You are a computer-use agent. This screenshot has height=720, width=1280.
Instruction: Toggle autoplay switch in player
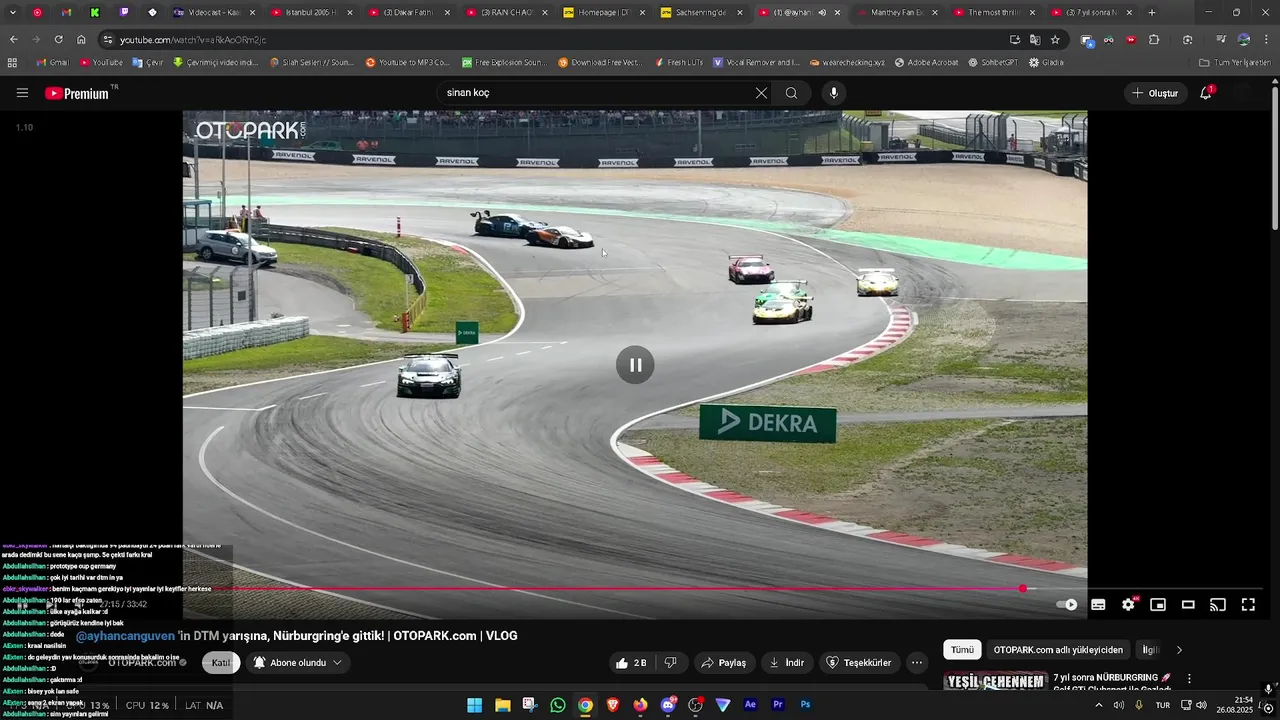1067,604
